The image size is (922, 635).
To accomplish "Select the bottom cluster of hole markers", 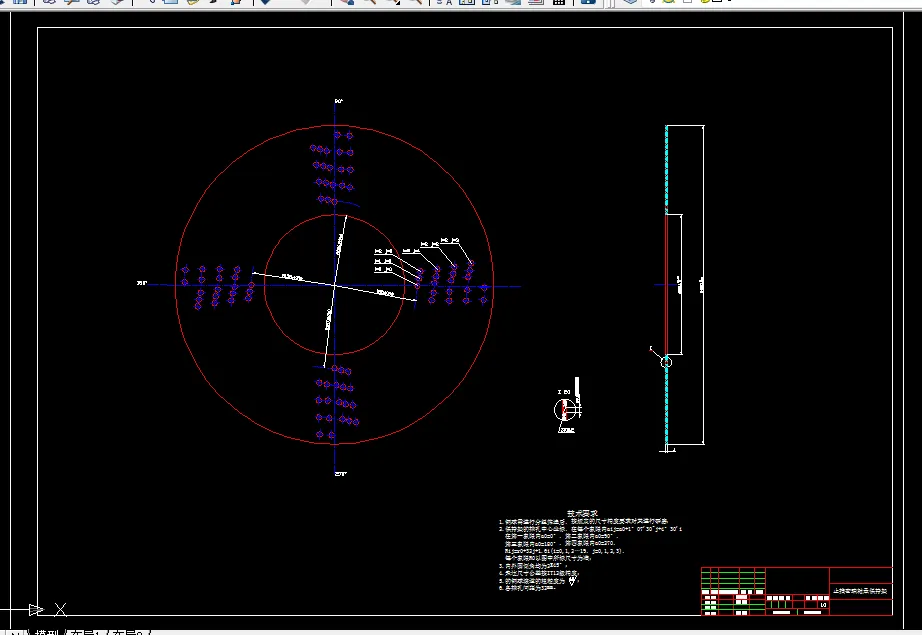I will (336, 402).
